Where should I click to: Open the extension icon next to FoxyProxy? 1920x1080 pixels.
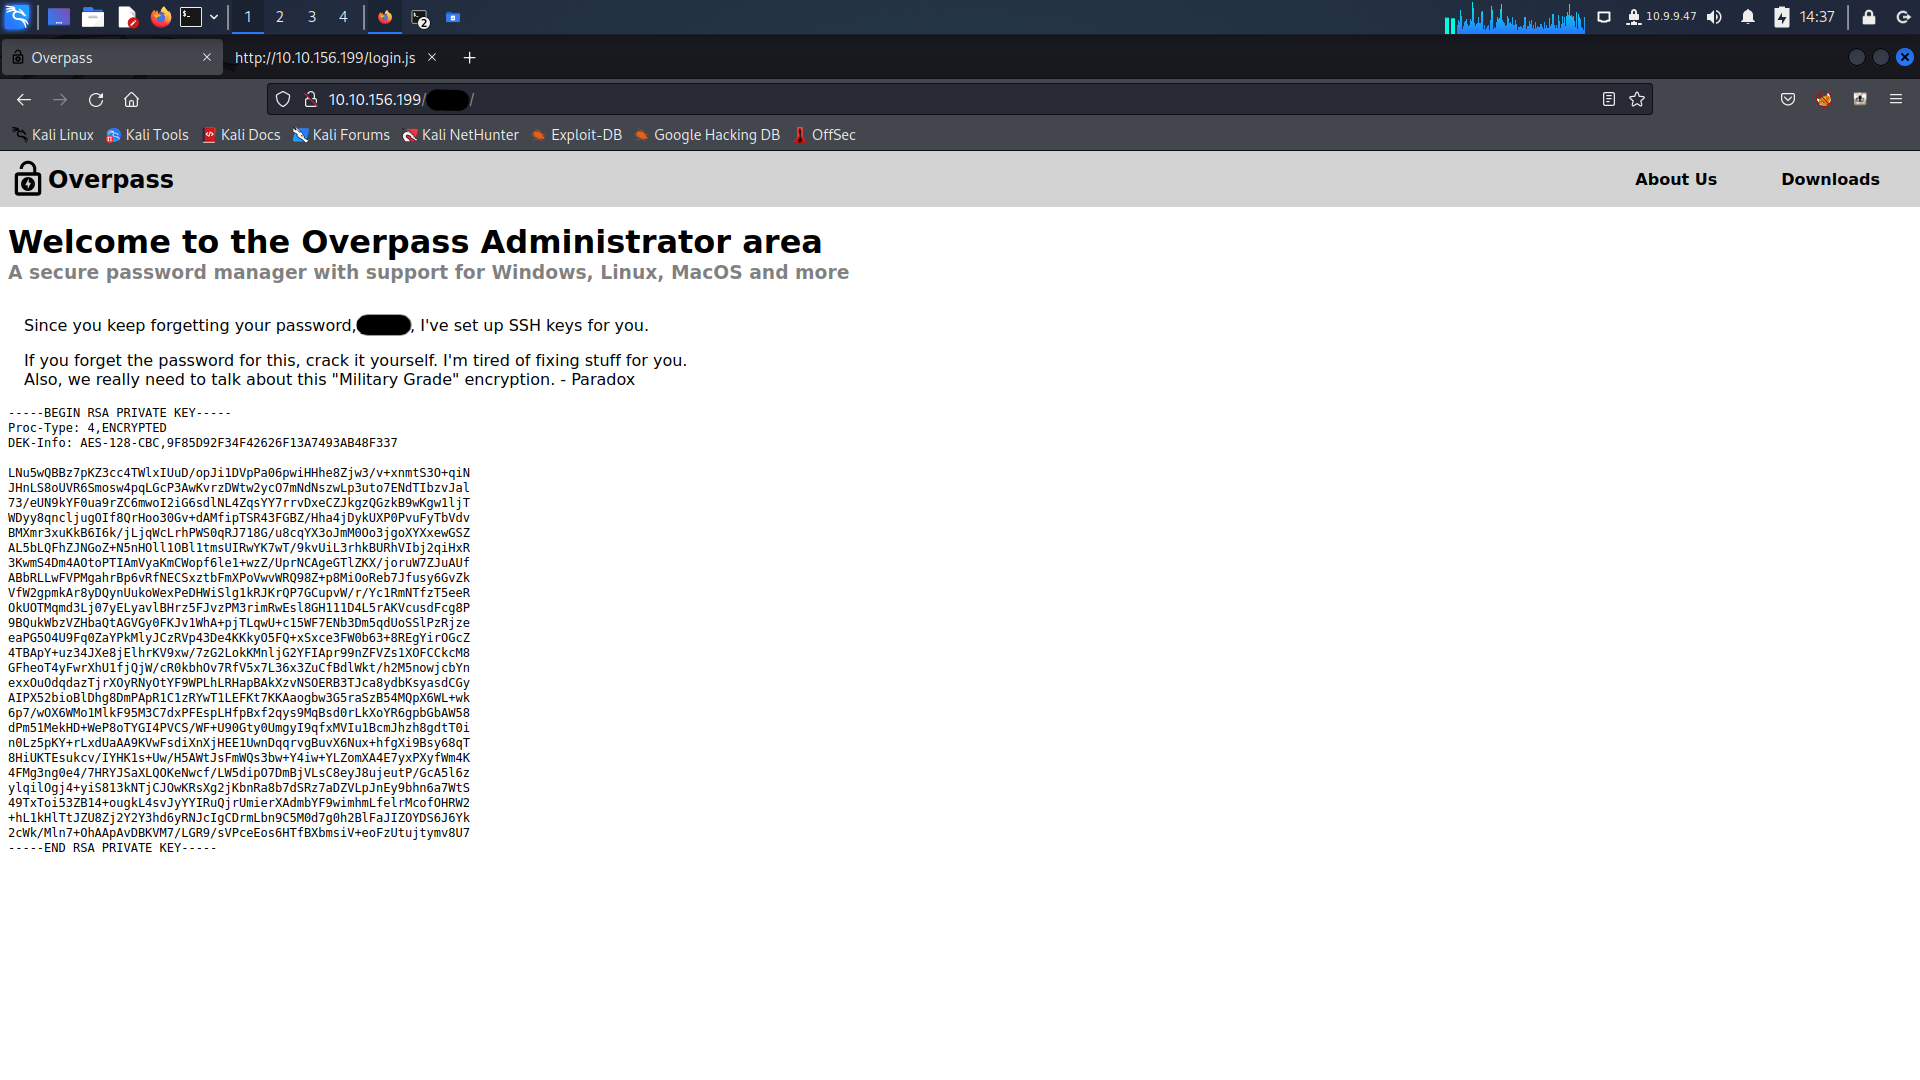coord(1860,100)
